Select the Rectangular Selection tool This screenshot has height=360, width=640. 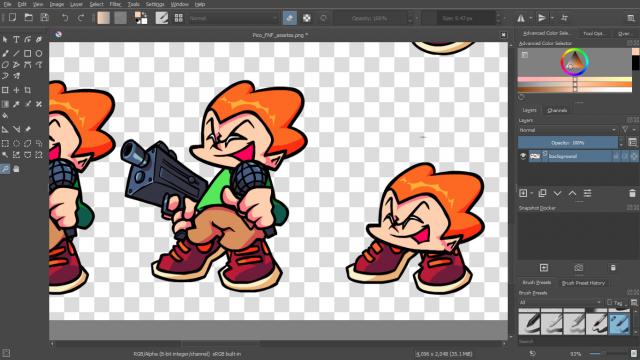point(5,143)
